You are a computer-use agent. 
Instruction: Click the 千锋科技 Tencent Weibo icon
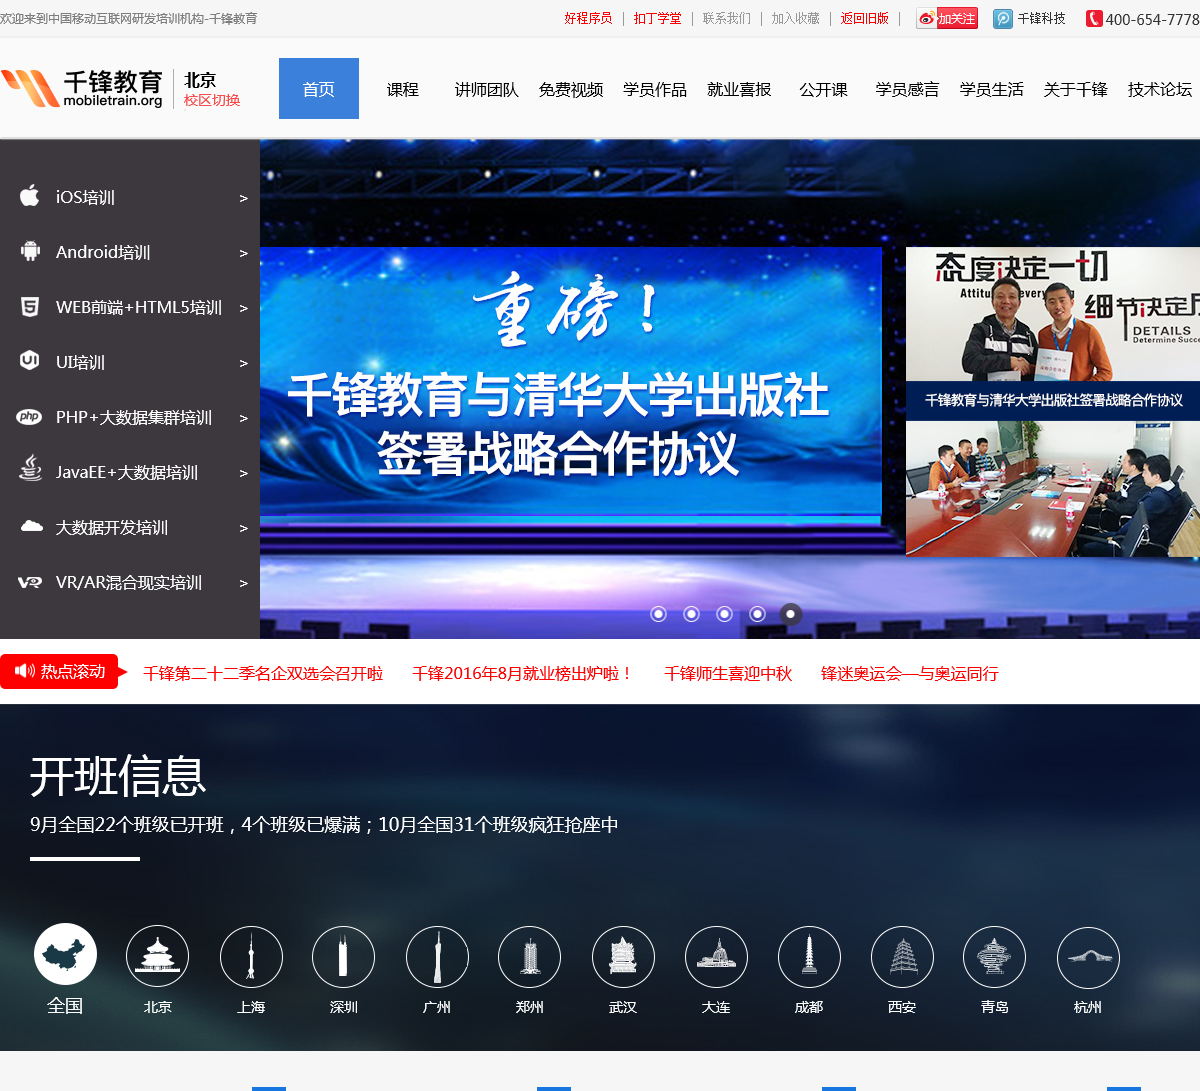[1003, 18]
